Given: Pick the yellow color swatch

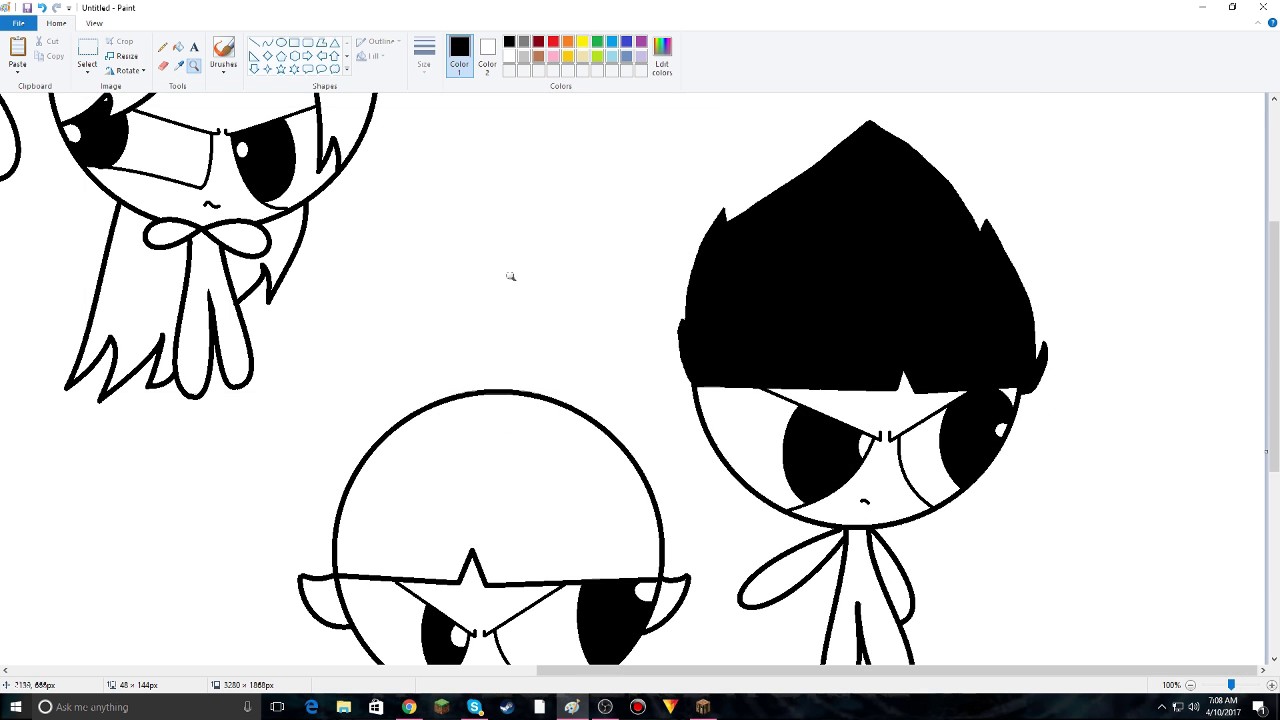Looking at the screenshot, I should coord(582,41).
